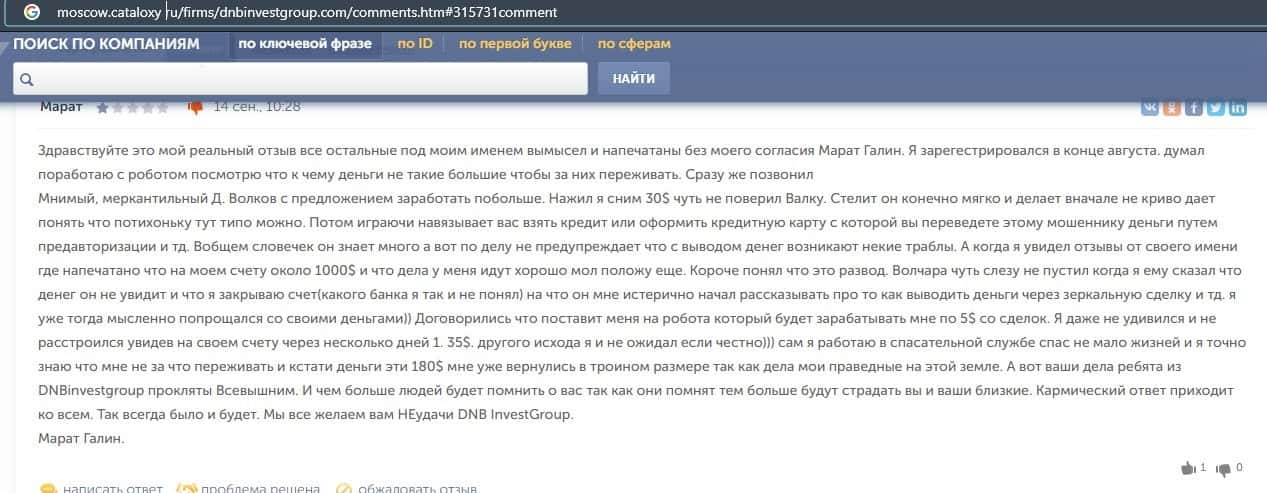Share review on Odnoklassniki
Viewport: 1267px width, 493px height.
tap(1172, 108)
